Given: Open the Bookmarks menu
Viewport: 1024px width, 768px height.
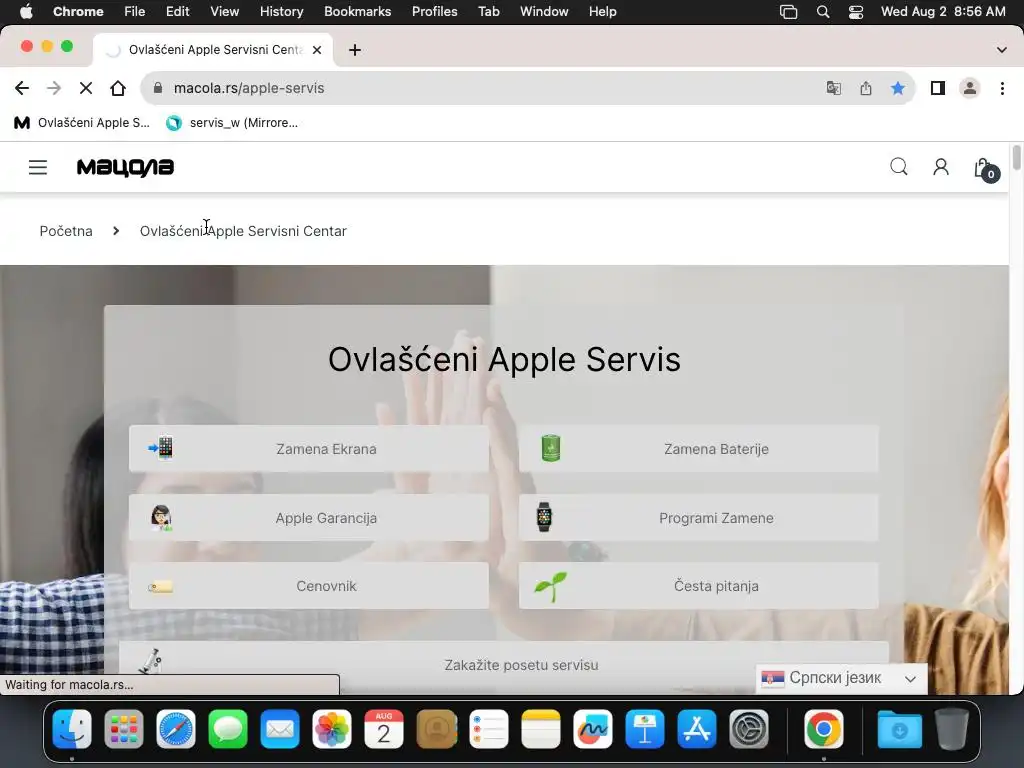Looking at the screenshot, I should point(357,12).
